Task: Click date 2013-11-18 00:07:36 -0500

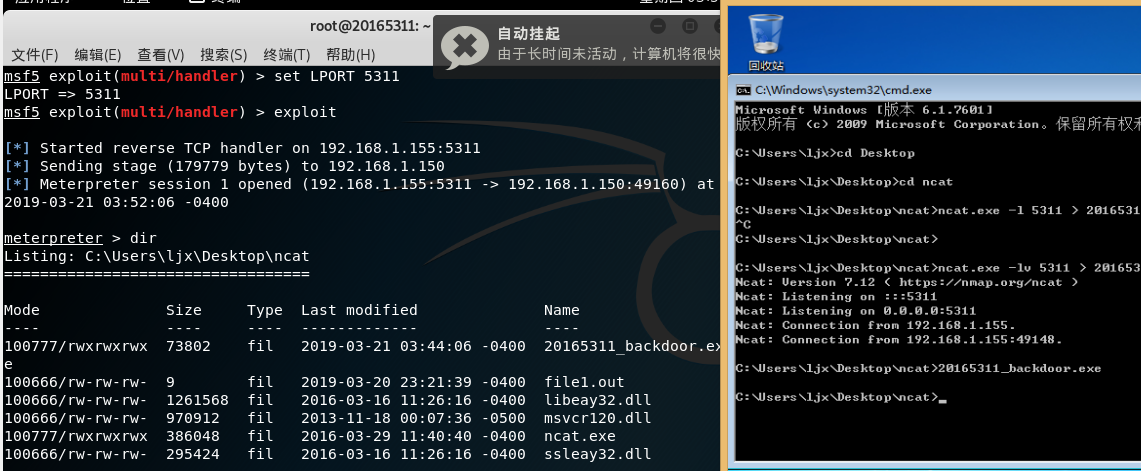Action: (413, 419)
